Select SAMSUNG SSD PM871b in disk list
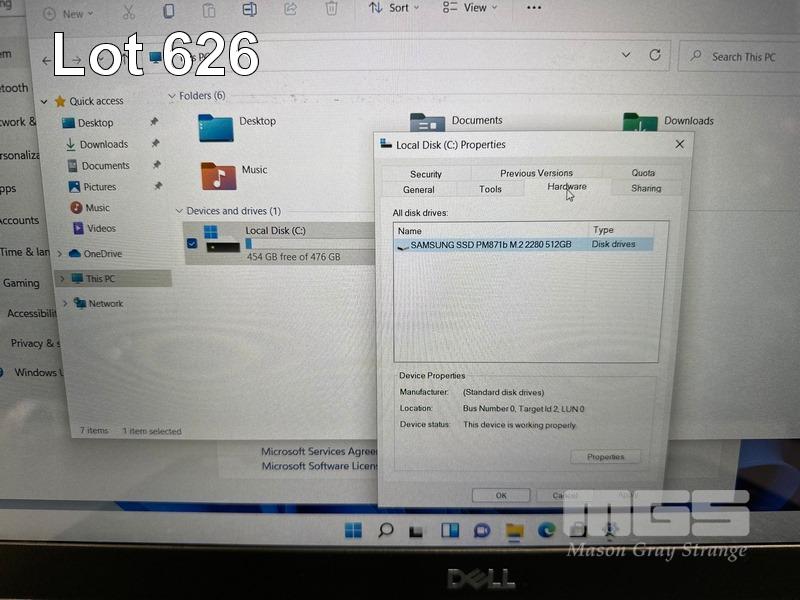 pyautogui.click(x=490, y=244)
